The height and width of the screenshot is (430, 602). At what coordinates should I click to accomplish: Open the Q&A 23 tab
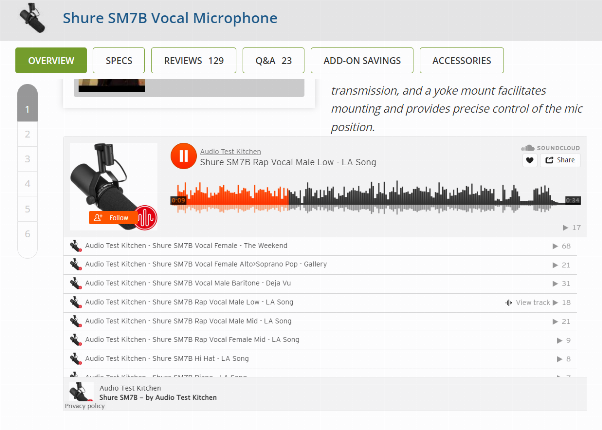pyautogui.click(x=273, y=61)
